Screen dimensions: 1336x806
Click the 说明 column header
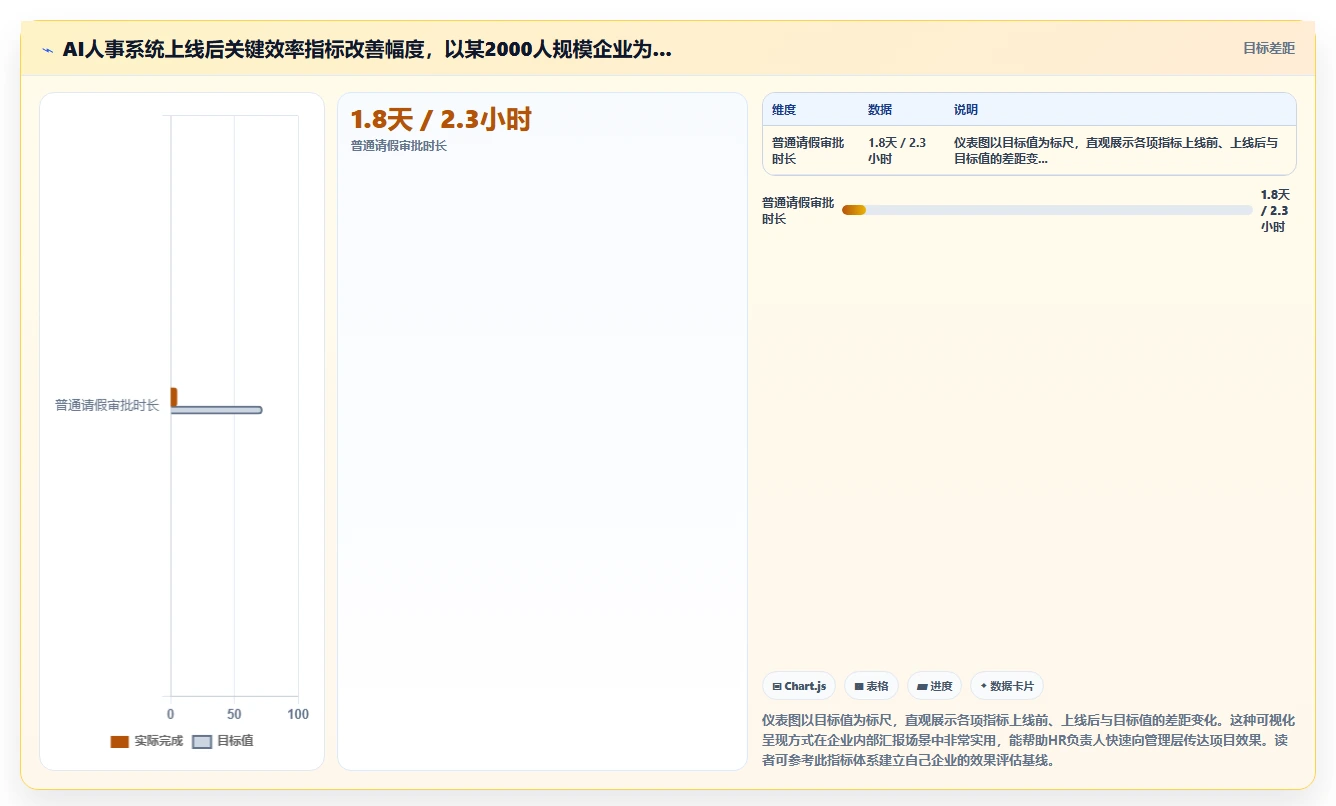[x=966, y=110]
